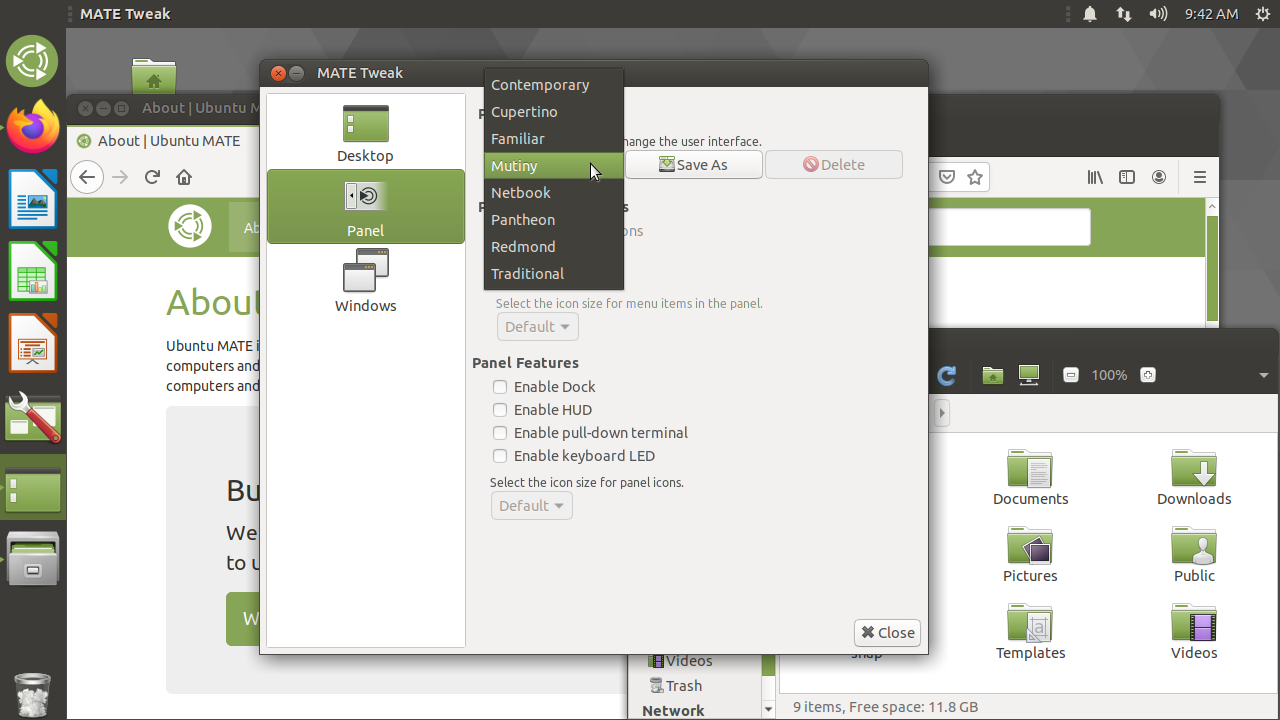Choose the Netbook layout
Viewport: 1280px width, 720px height.
554,193
